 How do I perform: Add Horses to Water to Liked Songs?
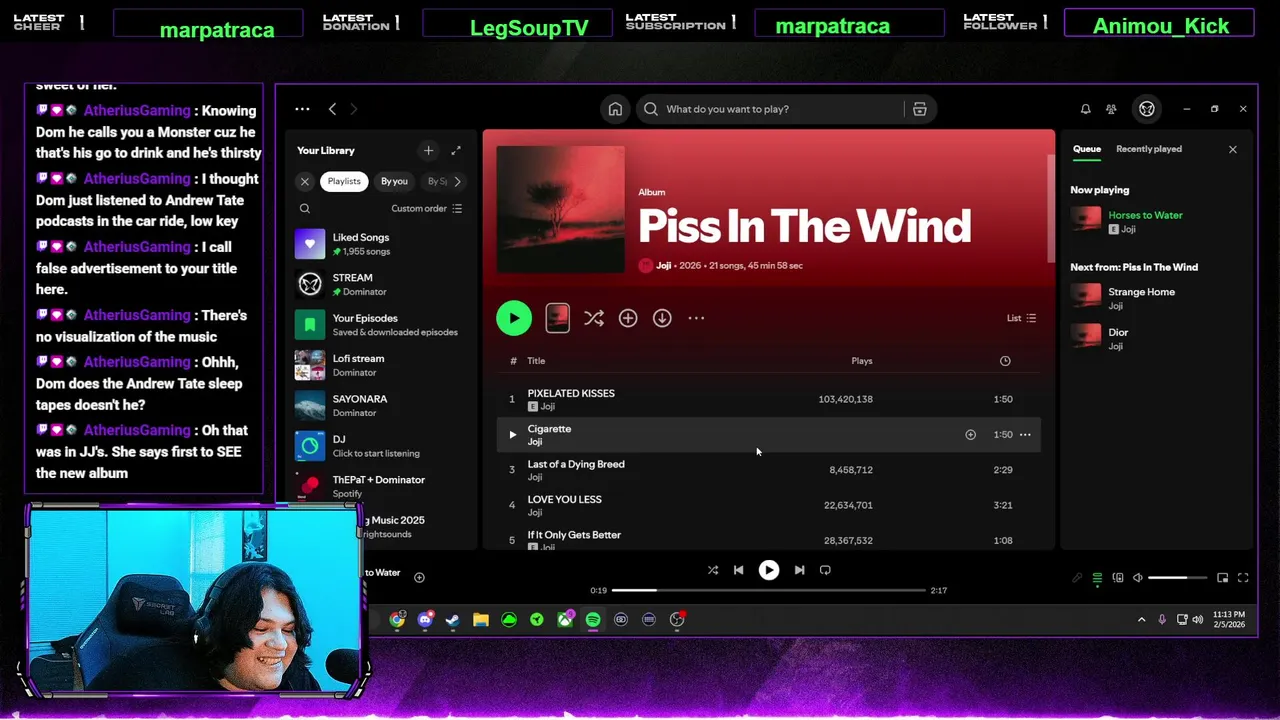[x=419, y=577]
